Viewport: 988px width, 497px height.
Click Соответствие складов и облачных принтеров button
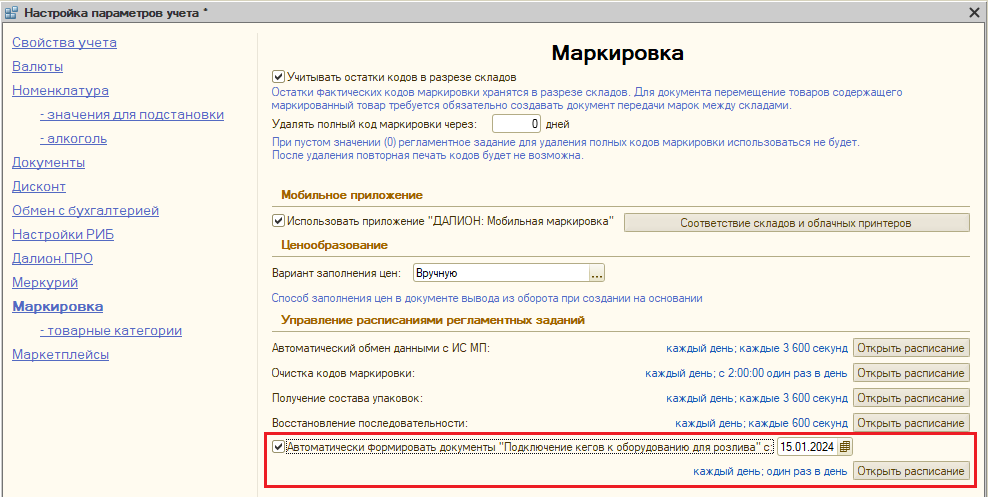[x=796, y=222]
